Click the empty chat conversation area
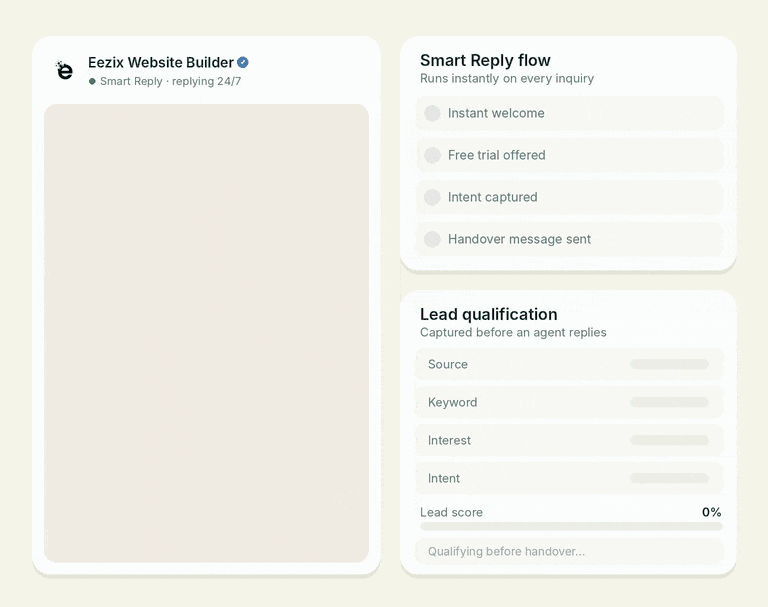Screen dimensions: 768x607 (x=206, y=333)
